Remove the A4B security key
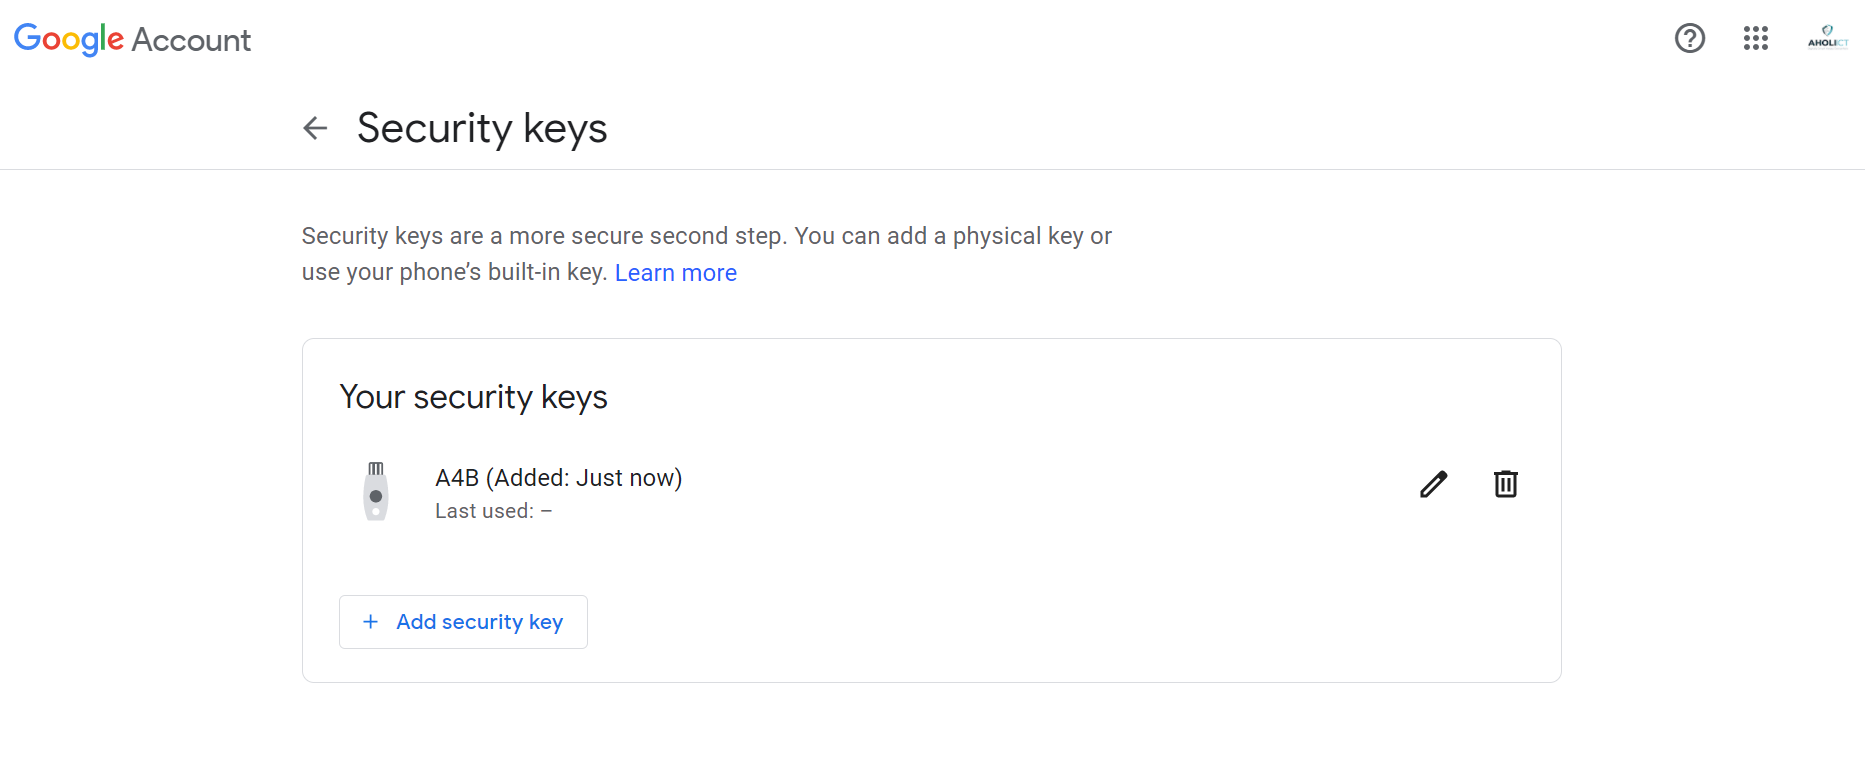Viewport: 1865px width, 771px height. (1506, 484)
